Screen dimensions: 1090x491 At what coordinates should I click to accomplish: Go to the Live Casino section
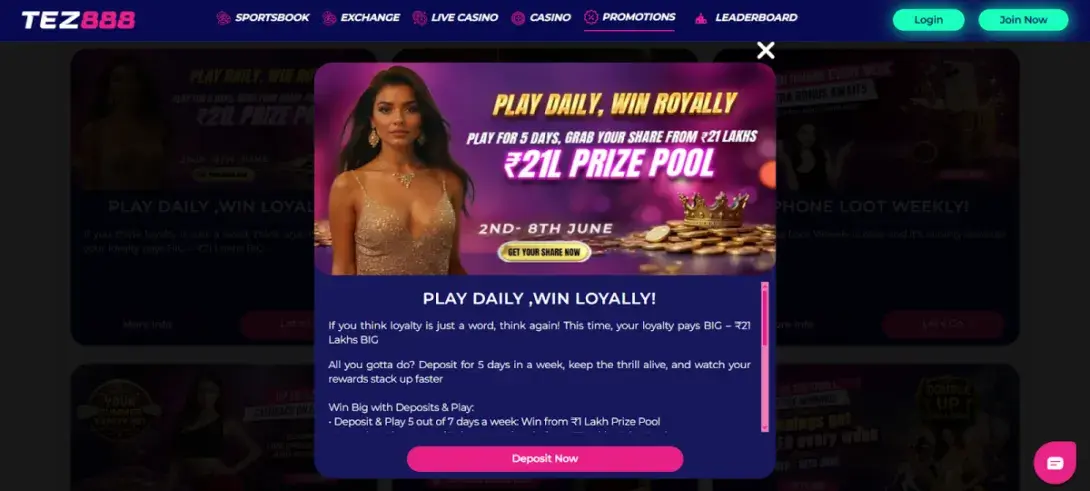point(464,18)
